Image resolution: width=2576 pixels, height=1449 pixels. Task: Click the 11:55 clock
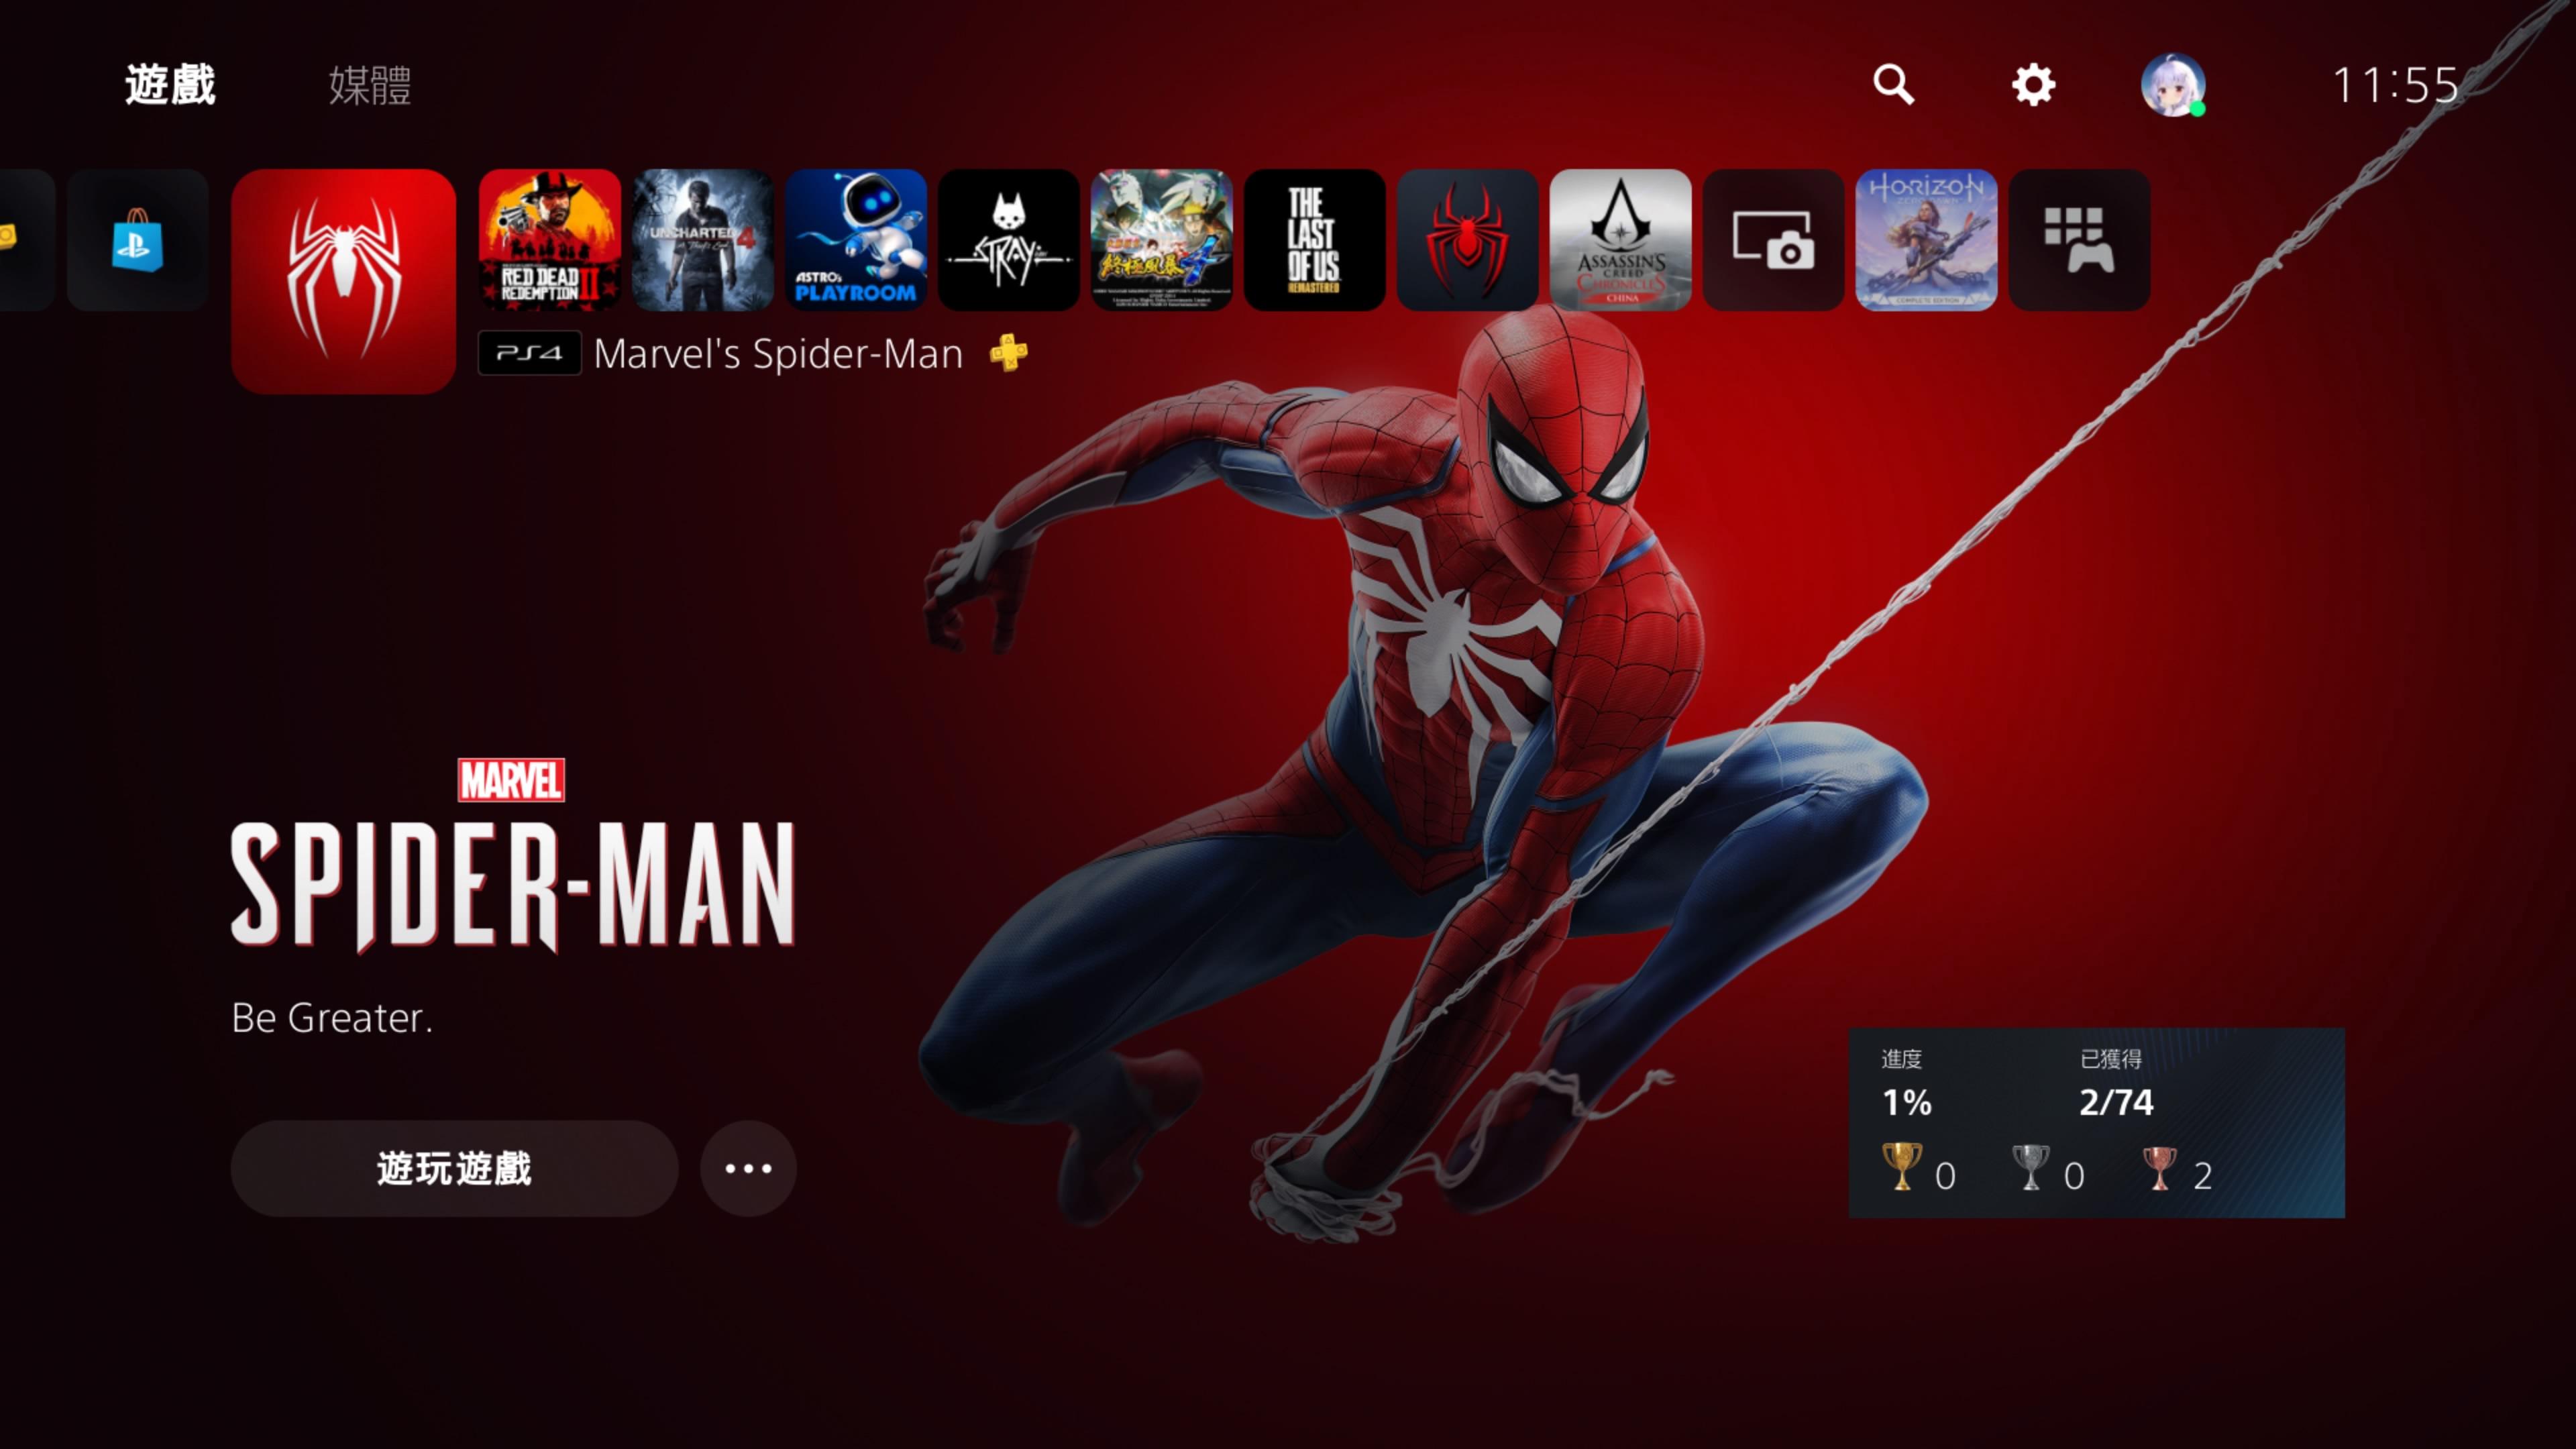[2395, 85]
